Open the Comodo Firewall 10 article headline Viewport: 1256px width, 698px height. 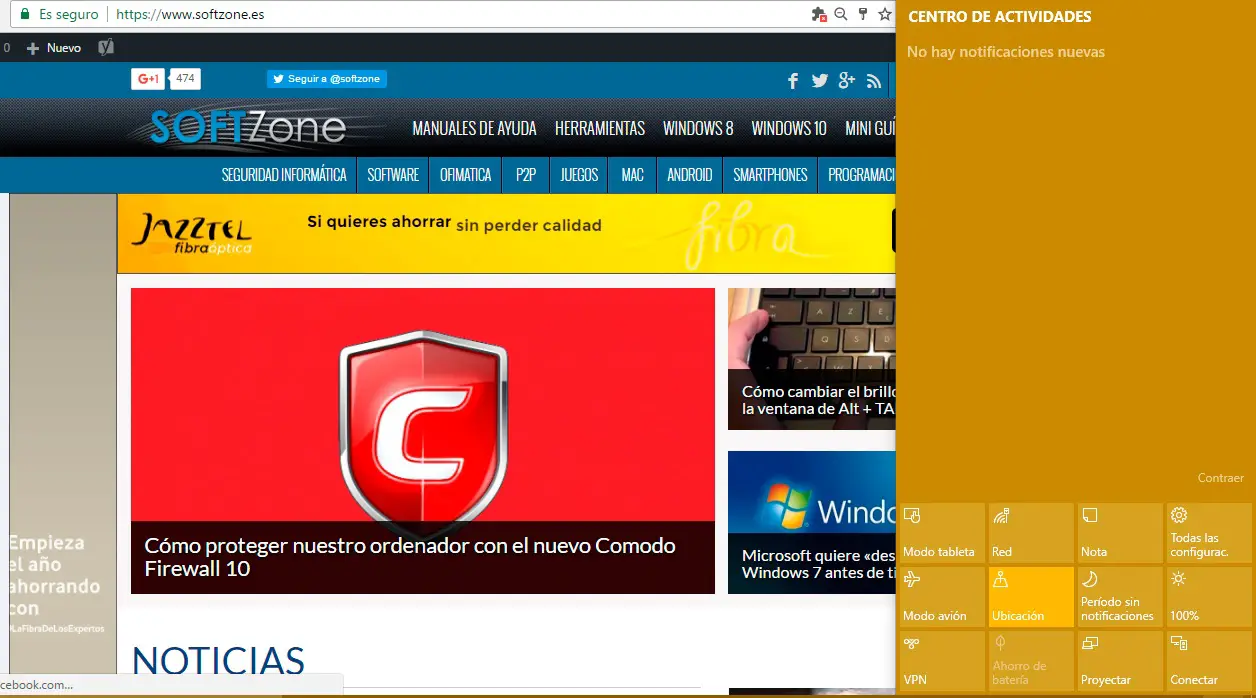410,557
